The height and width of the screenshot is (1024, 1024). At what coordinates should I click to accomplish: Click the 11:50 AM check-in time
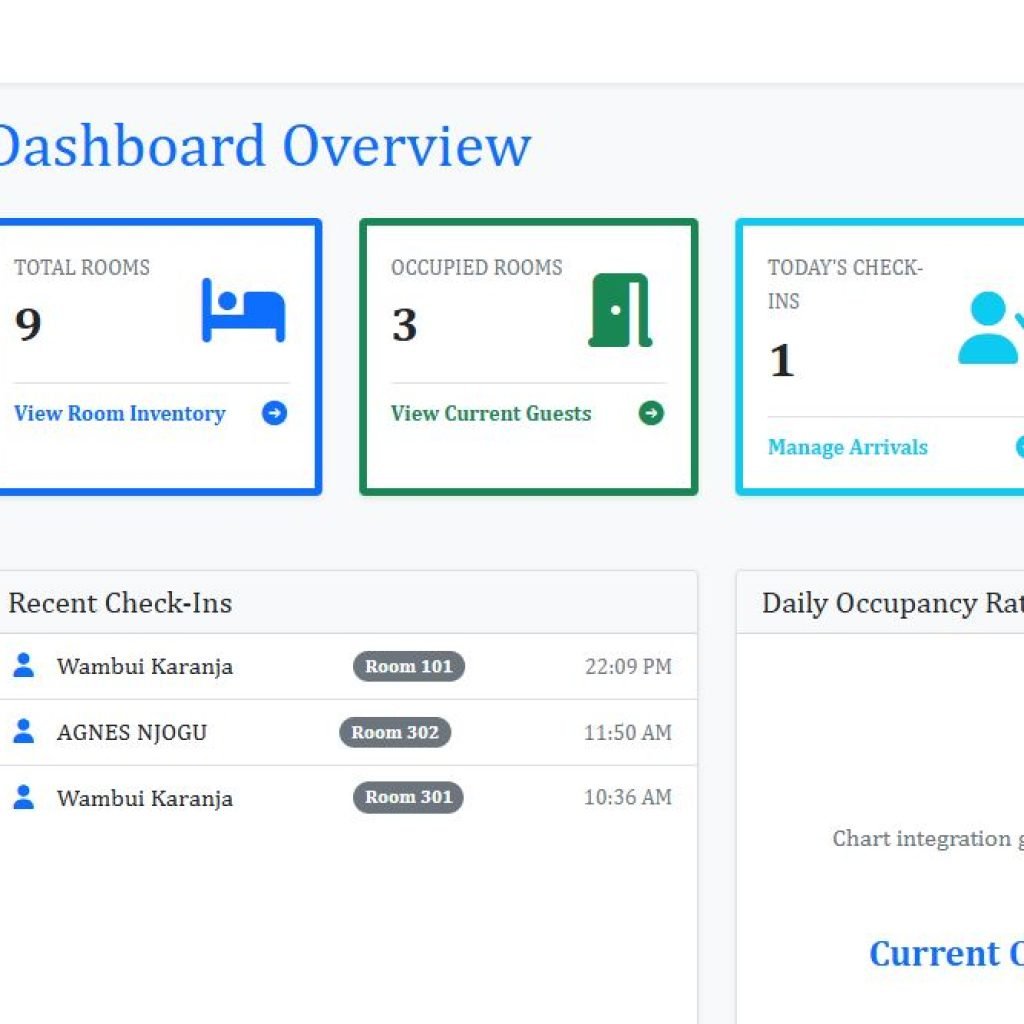(628, 733)
